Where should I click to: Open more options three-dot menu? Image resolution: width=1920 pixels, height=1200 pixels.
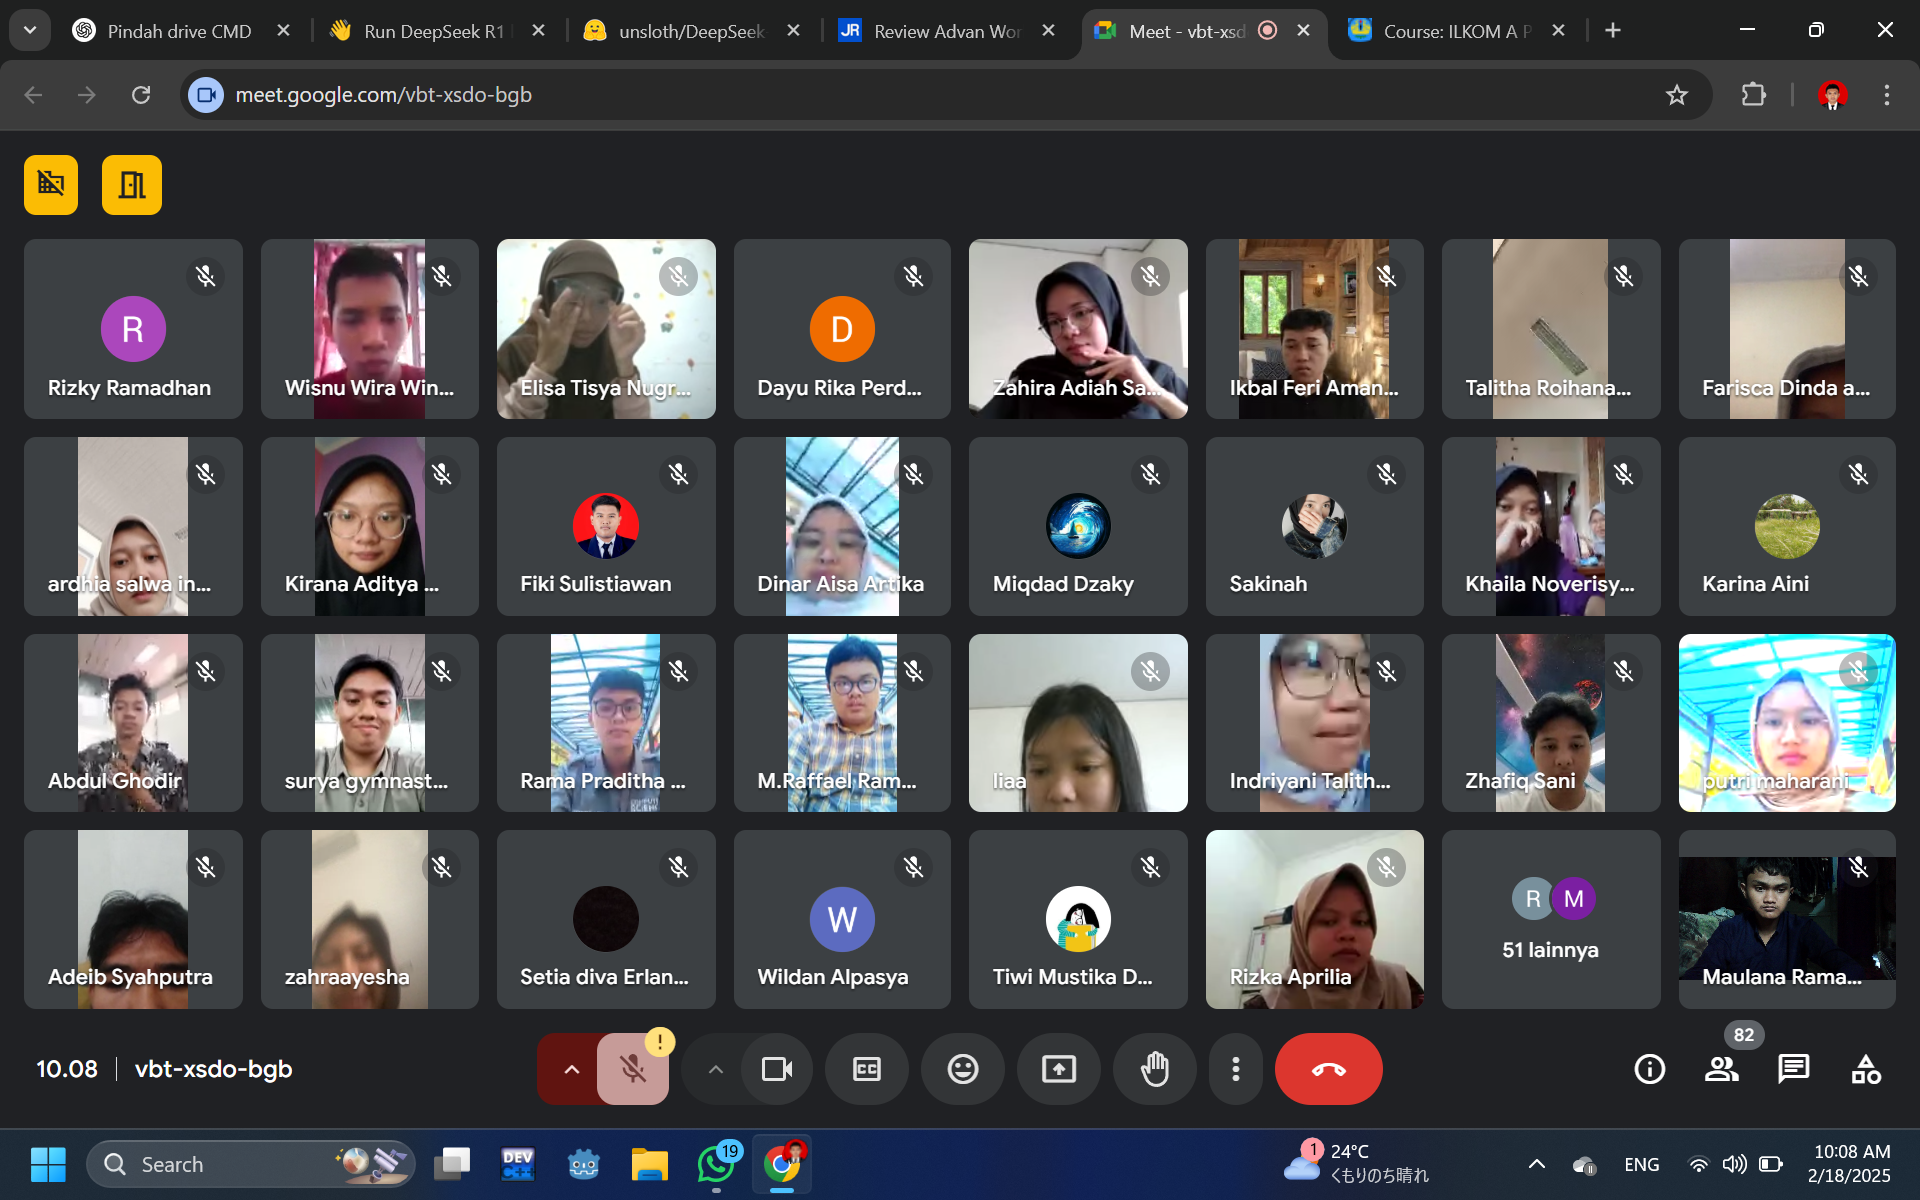(x=1236, y=1069)
